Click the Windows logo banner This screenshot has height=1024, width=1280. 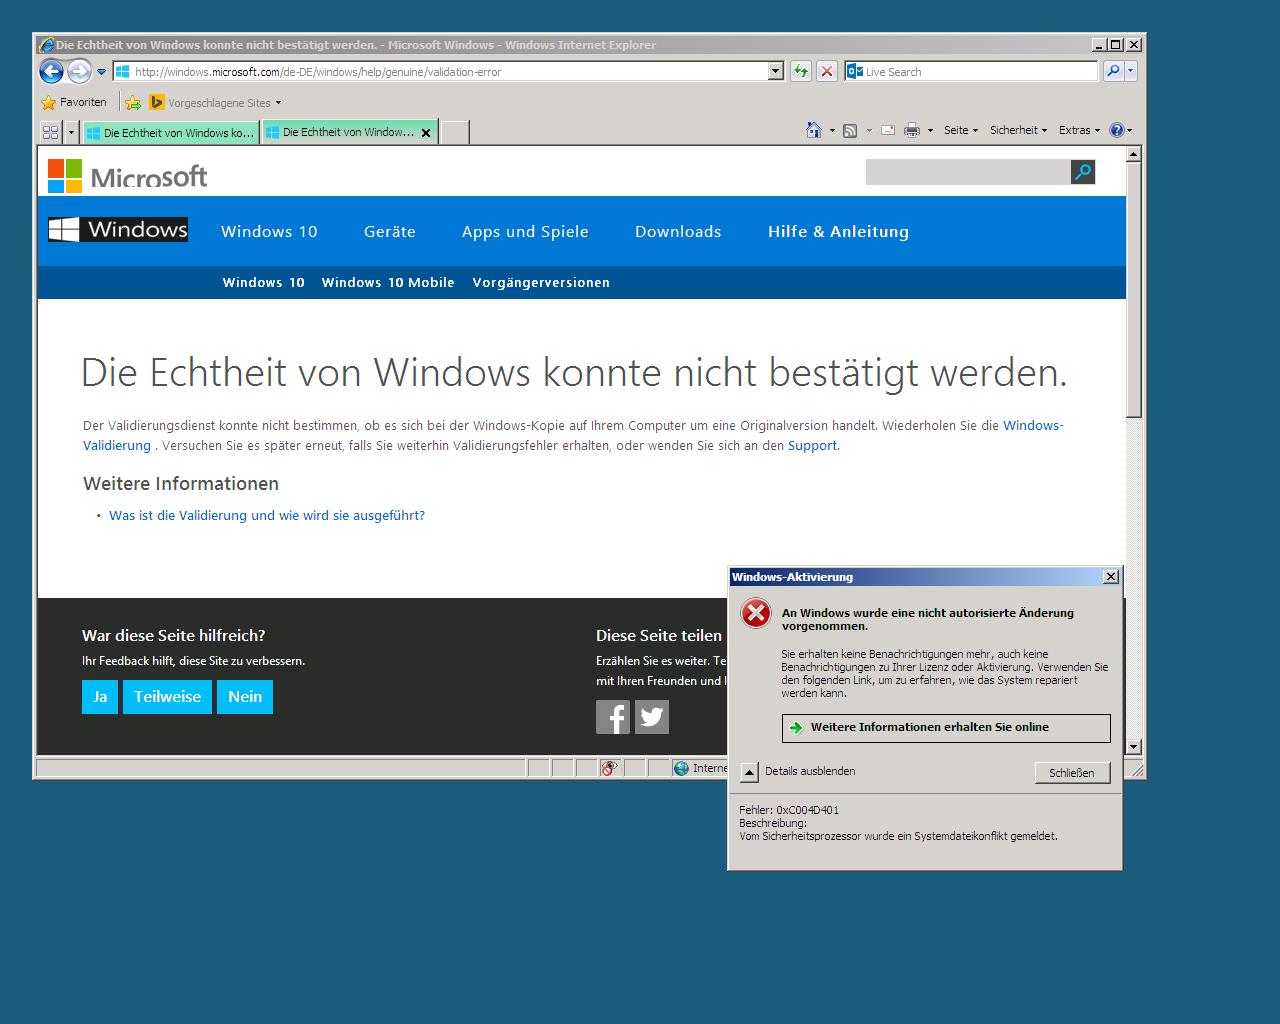click(118, 229)
